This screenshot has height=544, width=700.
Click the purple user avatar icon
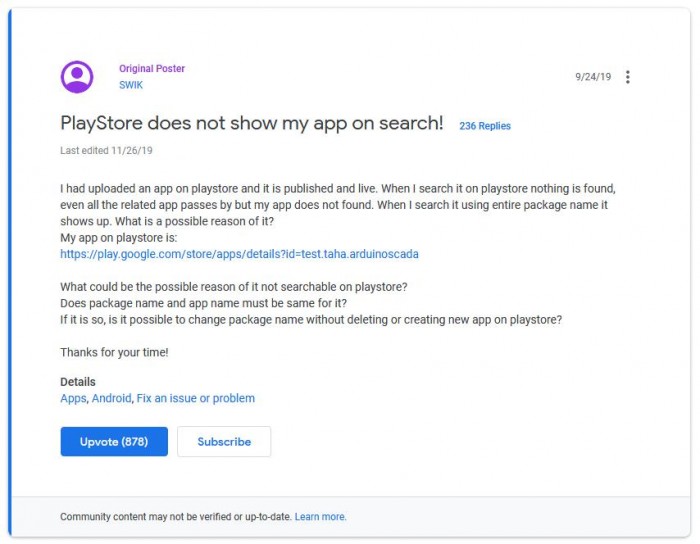[x=77, y=77]
